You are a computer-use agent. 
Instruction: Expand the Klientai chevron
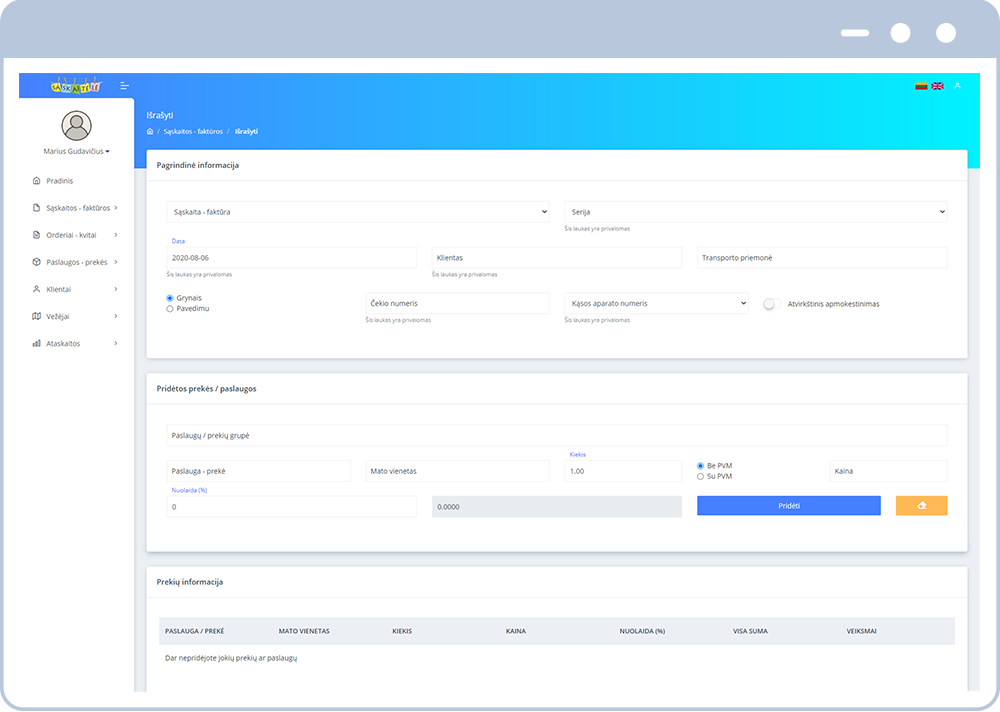click(x=115, y=289)
